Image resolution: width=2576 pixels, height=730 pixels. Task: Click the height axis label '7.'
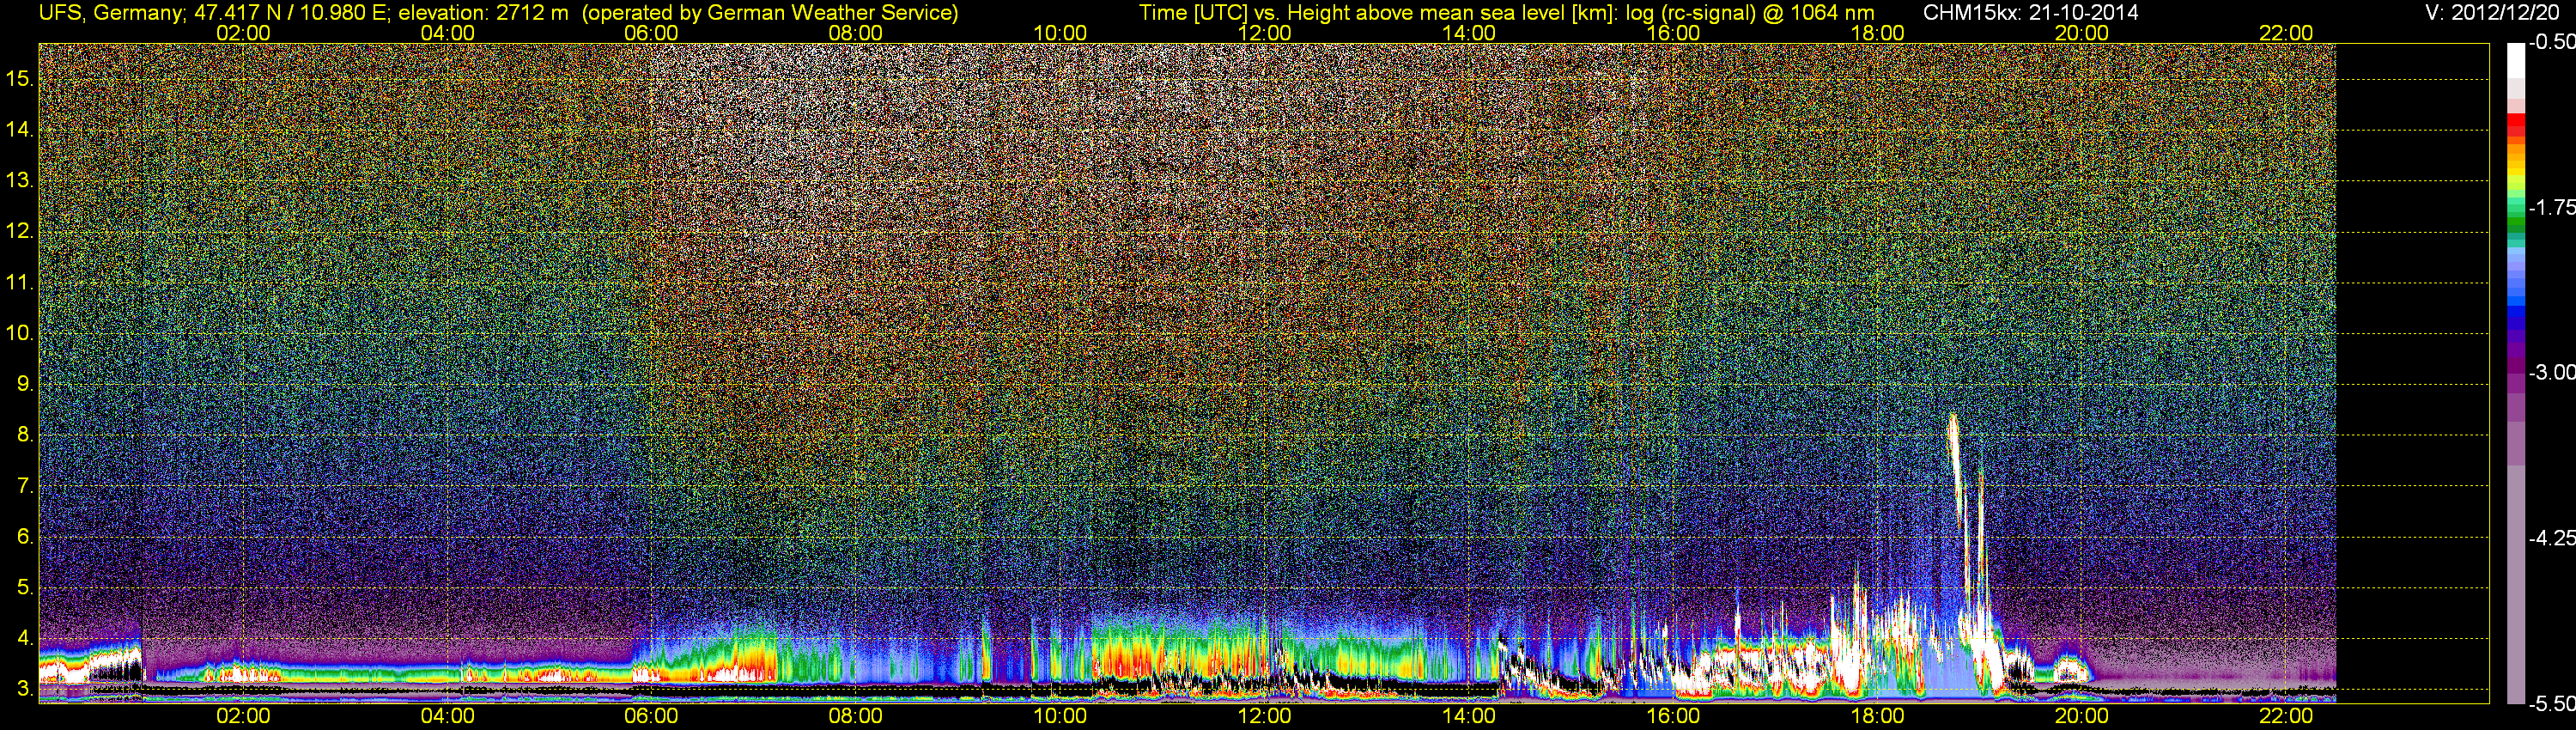[25, 486]
